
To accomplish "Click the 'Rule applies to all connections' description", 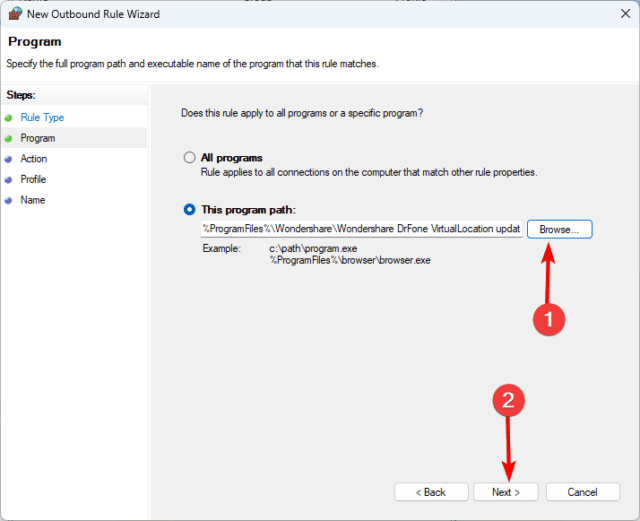I will [369, 172].
